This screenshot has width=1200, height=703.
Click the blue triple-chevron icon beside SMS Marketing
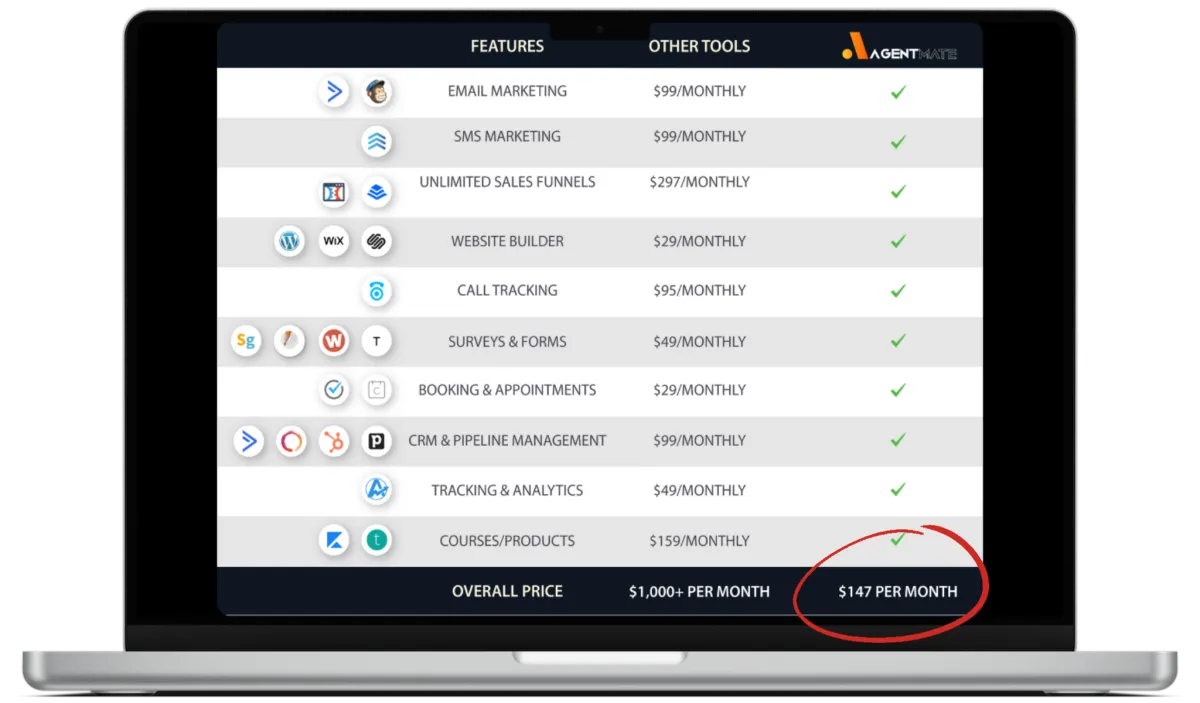[377, 141]
